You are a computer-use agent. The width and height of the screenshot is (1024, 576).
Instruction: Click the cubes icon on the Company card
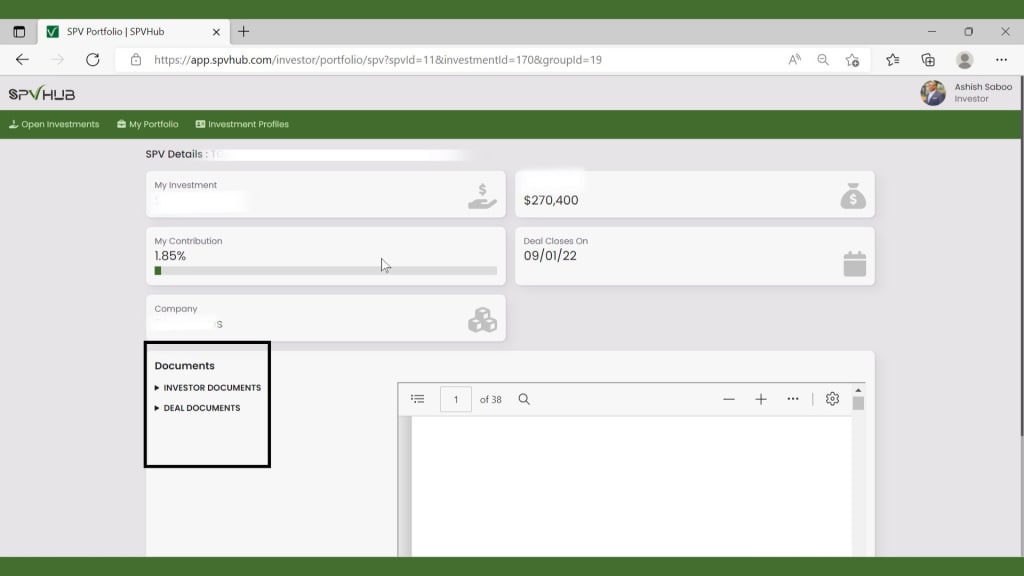481,319
